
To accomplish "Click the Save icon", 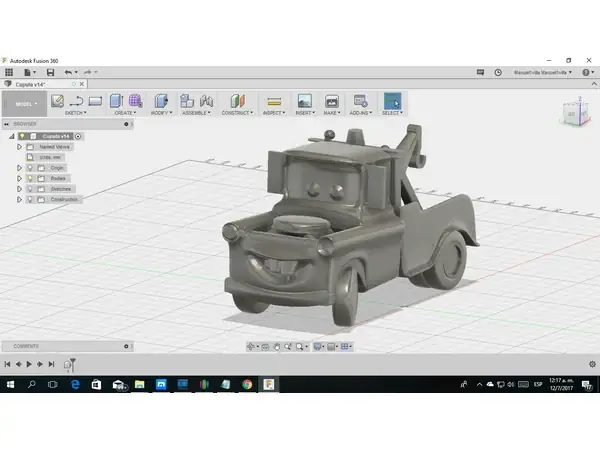I will [50, 72].
